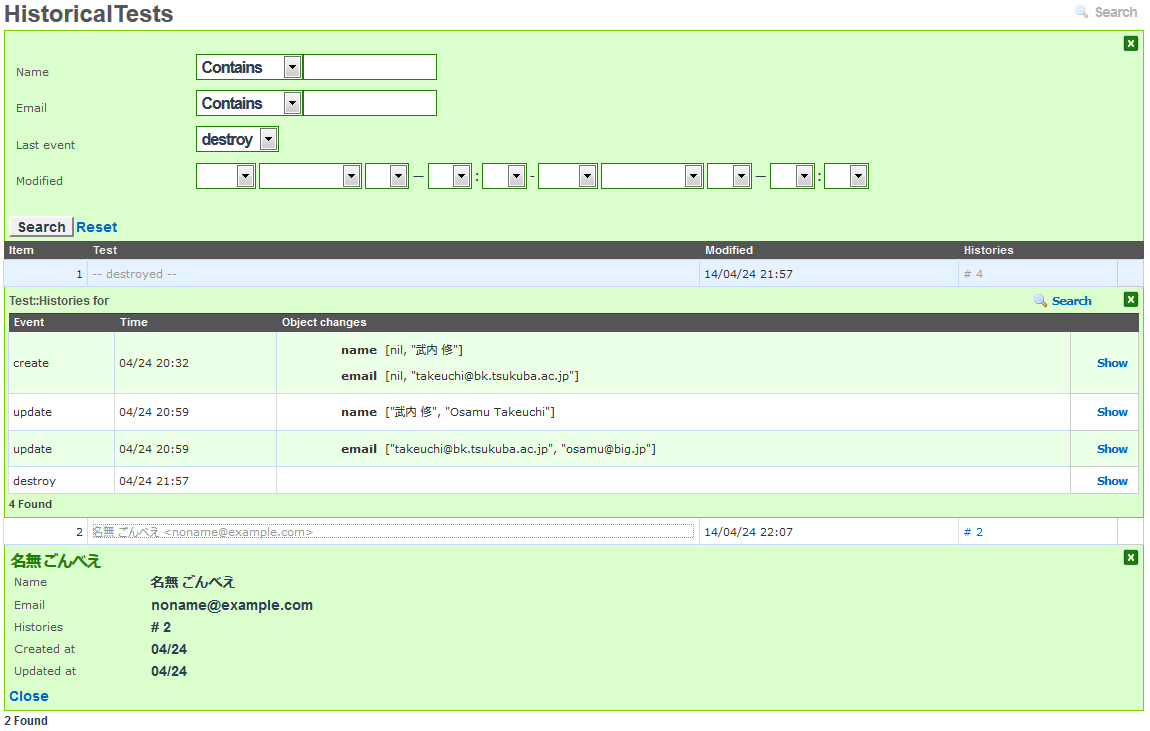The image size is (1150, 731).
Task: Click the Close link in detail panel
Action: coord(29,696)
